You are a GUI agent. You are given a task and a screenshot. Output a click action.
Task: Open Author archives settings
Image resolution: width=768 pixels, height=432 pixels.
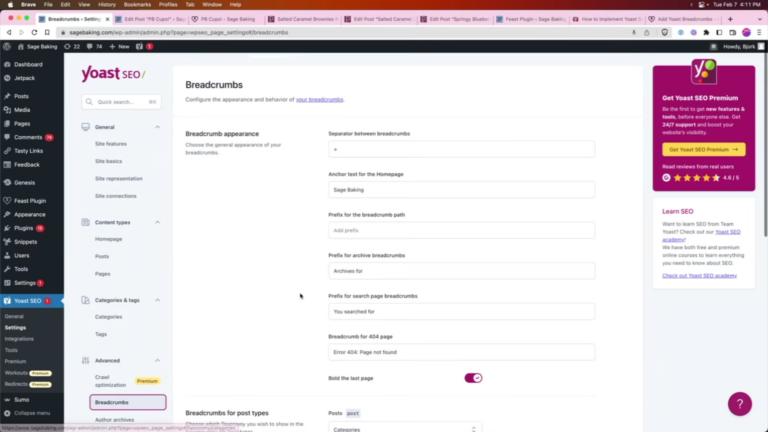(x=114, y=420)
